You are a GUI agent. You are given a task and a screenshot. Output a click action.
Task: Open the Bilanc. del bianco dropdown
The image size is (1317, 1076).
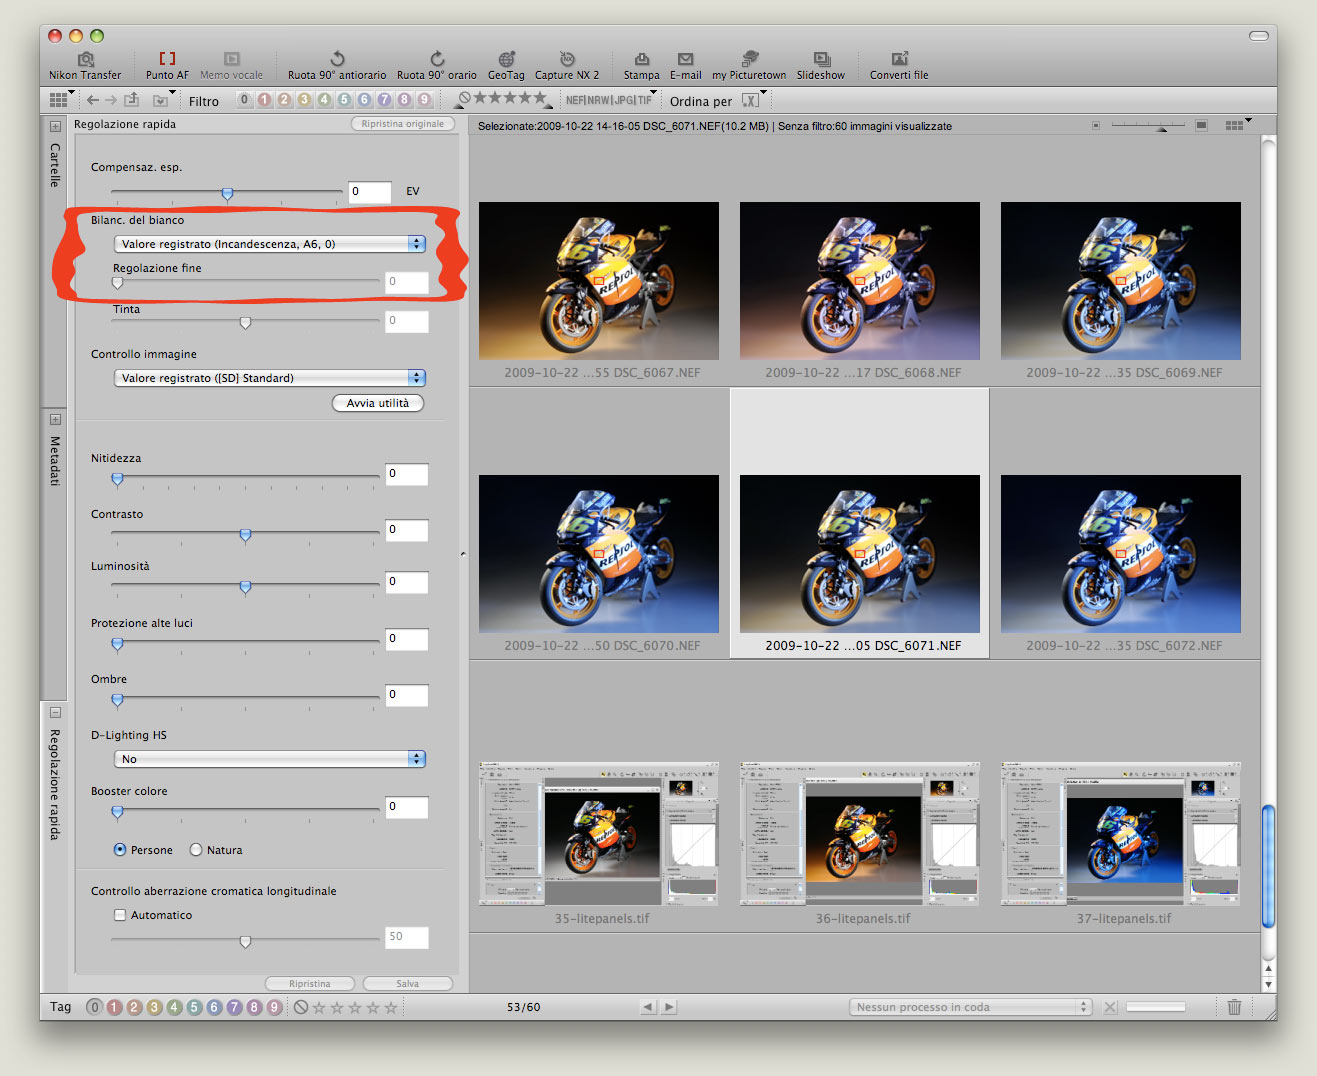[x=270, y=244]
